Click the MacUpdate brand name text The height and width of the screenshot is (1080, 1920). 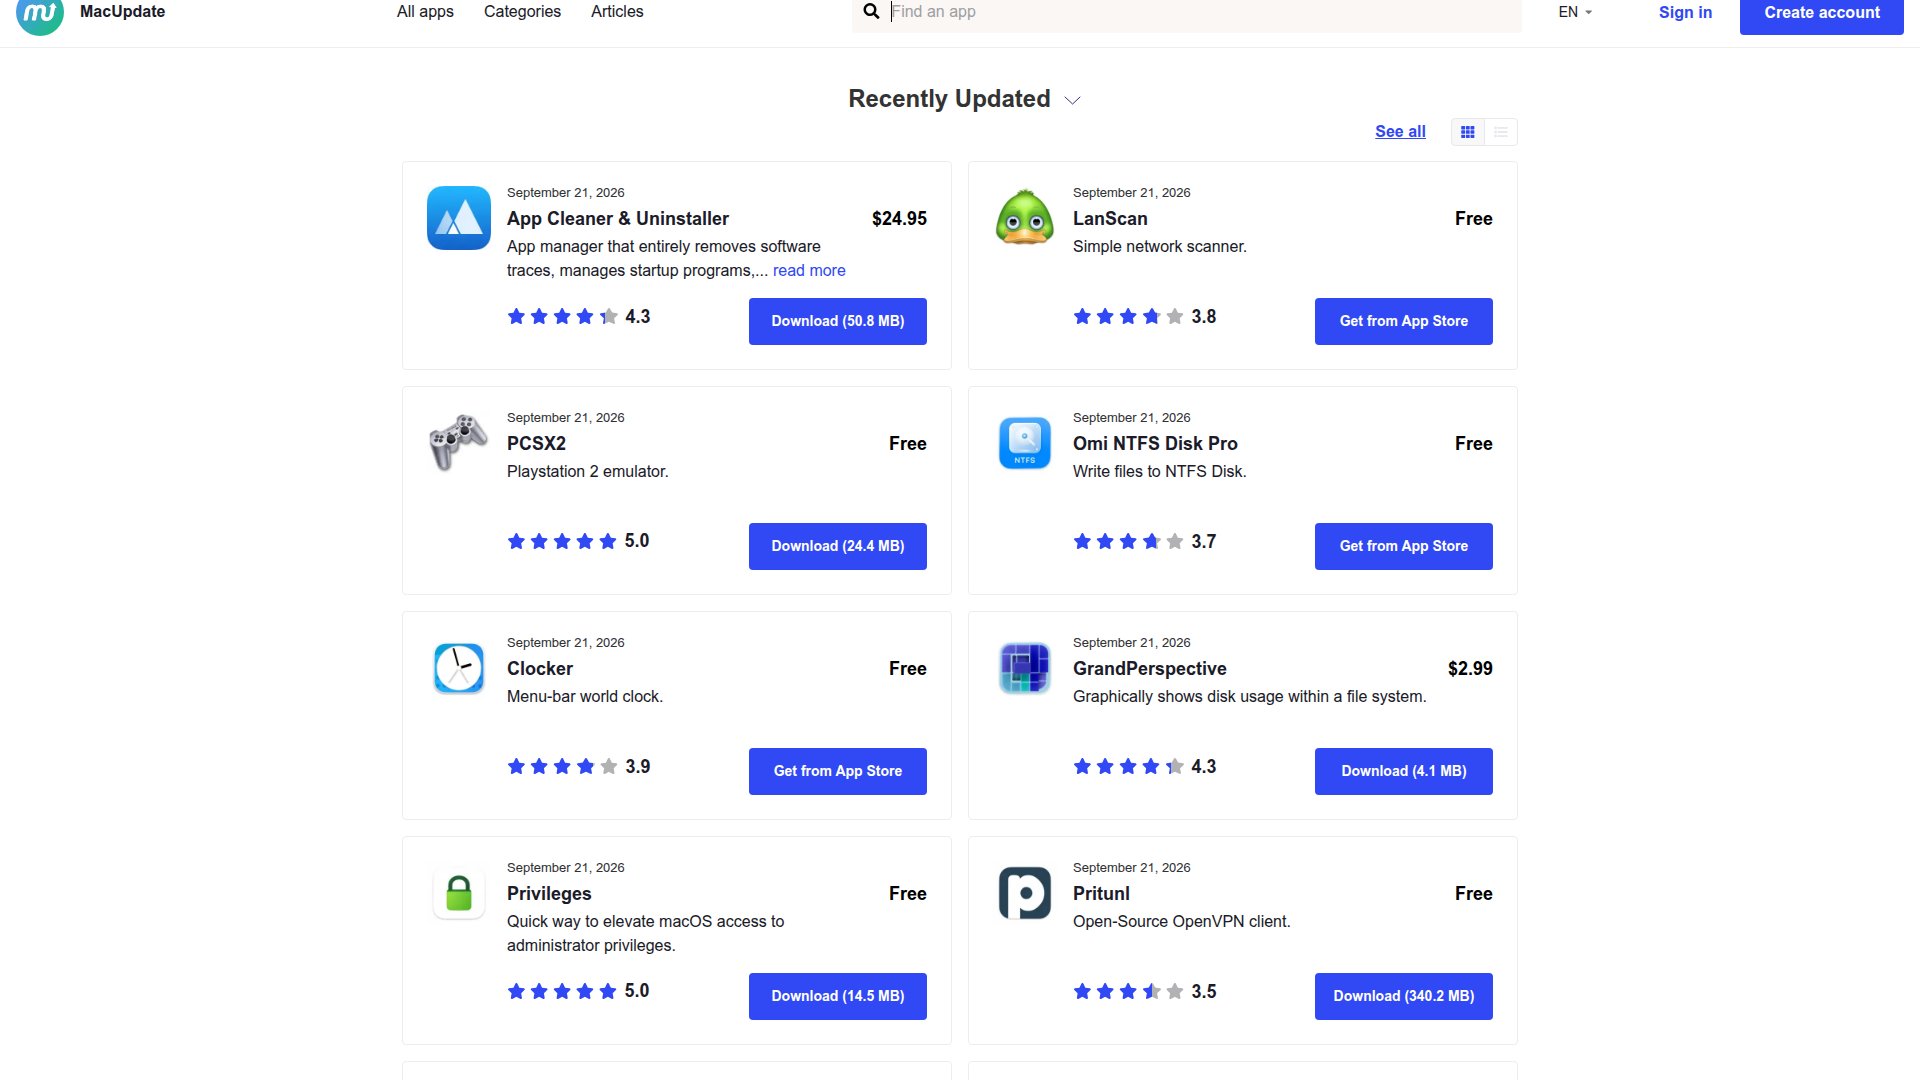(x=122, y=12)
